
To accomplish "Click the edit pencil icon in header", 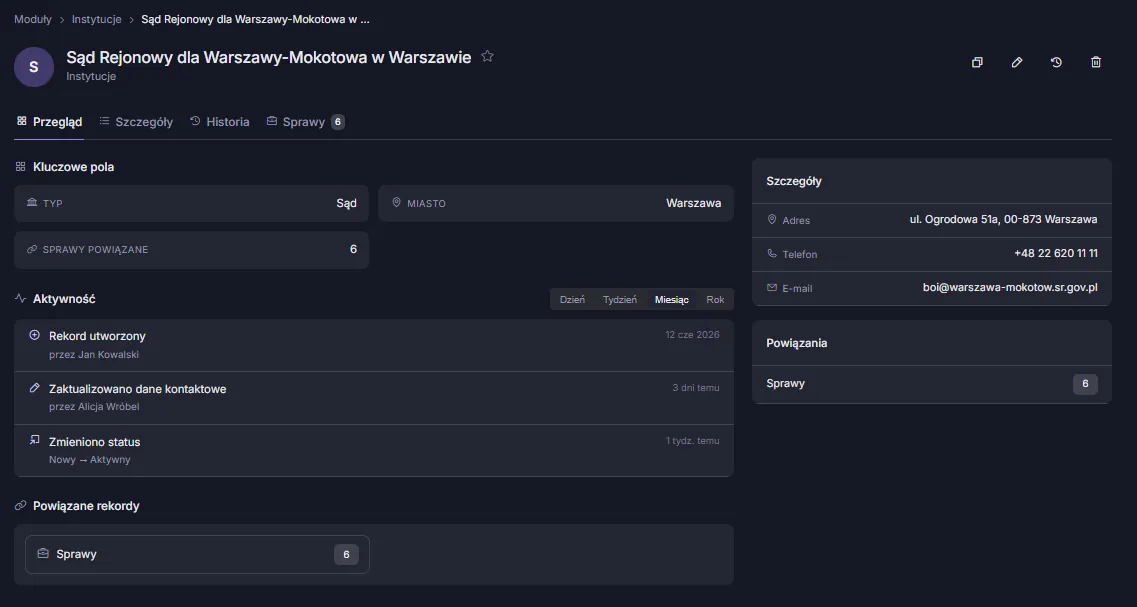I will 1017,62.
